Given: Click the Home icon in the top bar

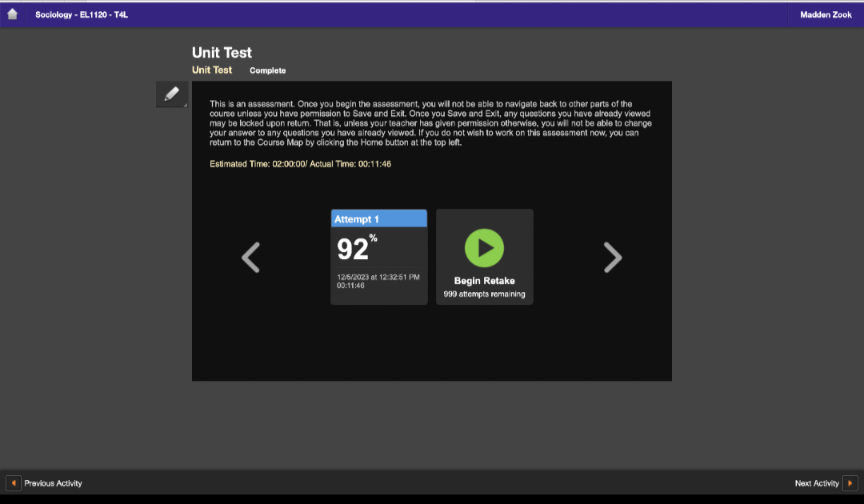Looking at the screenshot, I should (x=13, y=14).
